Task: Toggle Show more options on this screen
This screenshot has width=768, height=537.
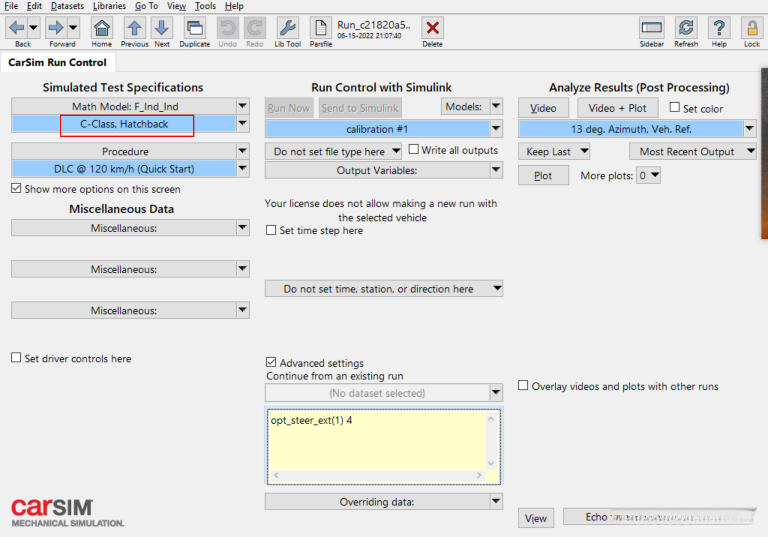Action: pyautogui.click(x=16, y=189)
